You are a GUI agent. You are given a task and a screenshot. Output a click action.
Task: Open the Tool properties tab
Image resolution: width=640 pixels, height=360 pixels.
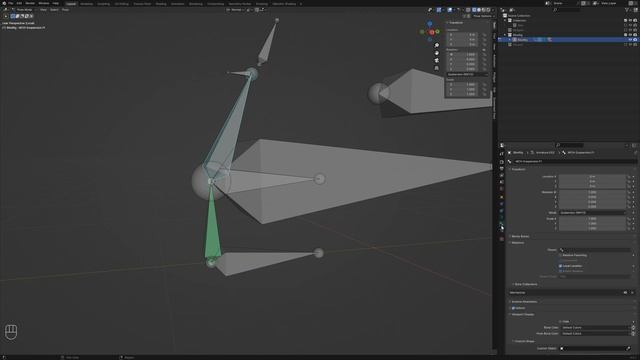(x=502, y=154)
